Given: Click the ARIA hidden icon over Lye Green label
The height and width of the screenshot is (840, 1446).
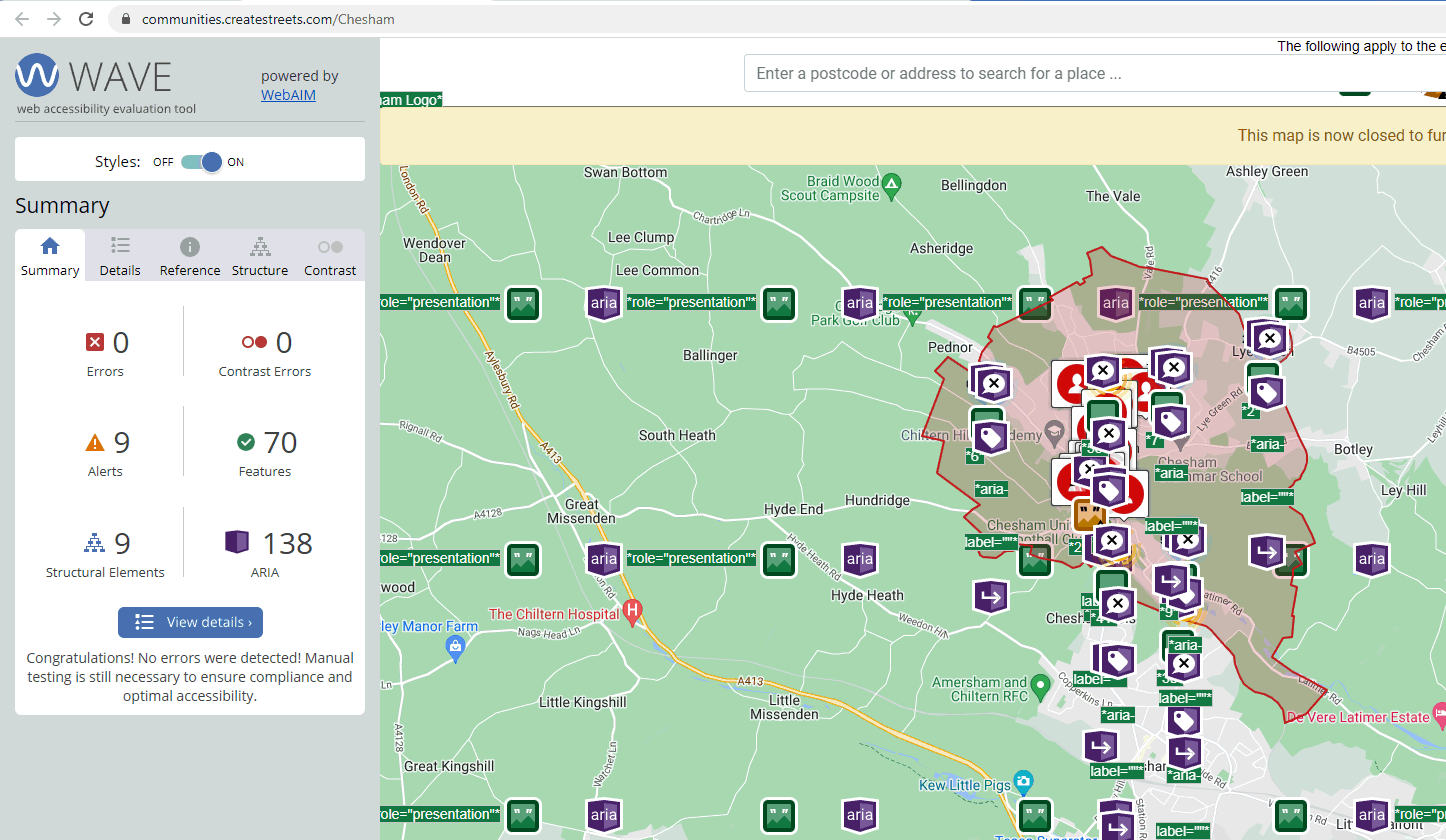Looking at the screenshot, I should 1270,339.
